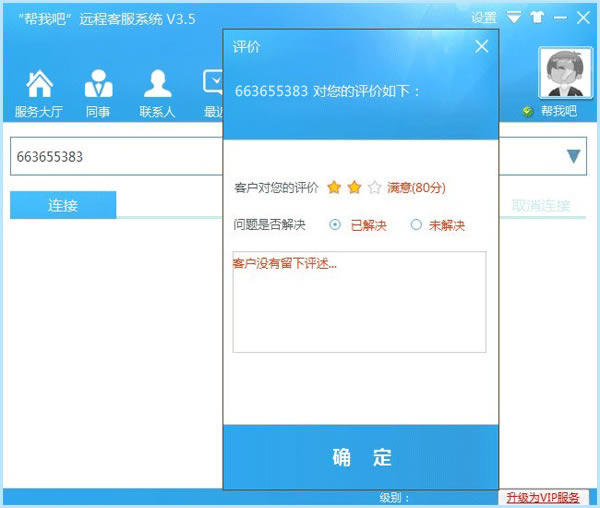Click the green online status icon
This screenshot has width=600, height=508.
[528, 111]
